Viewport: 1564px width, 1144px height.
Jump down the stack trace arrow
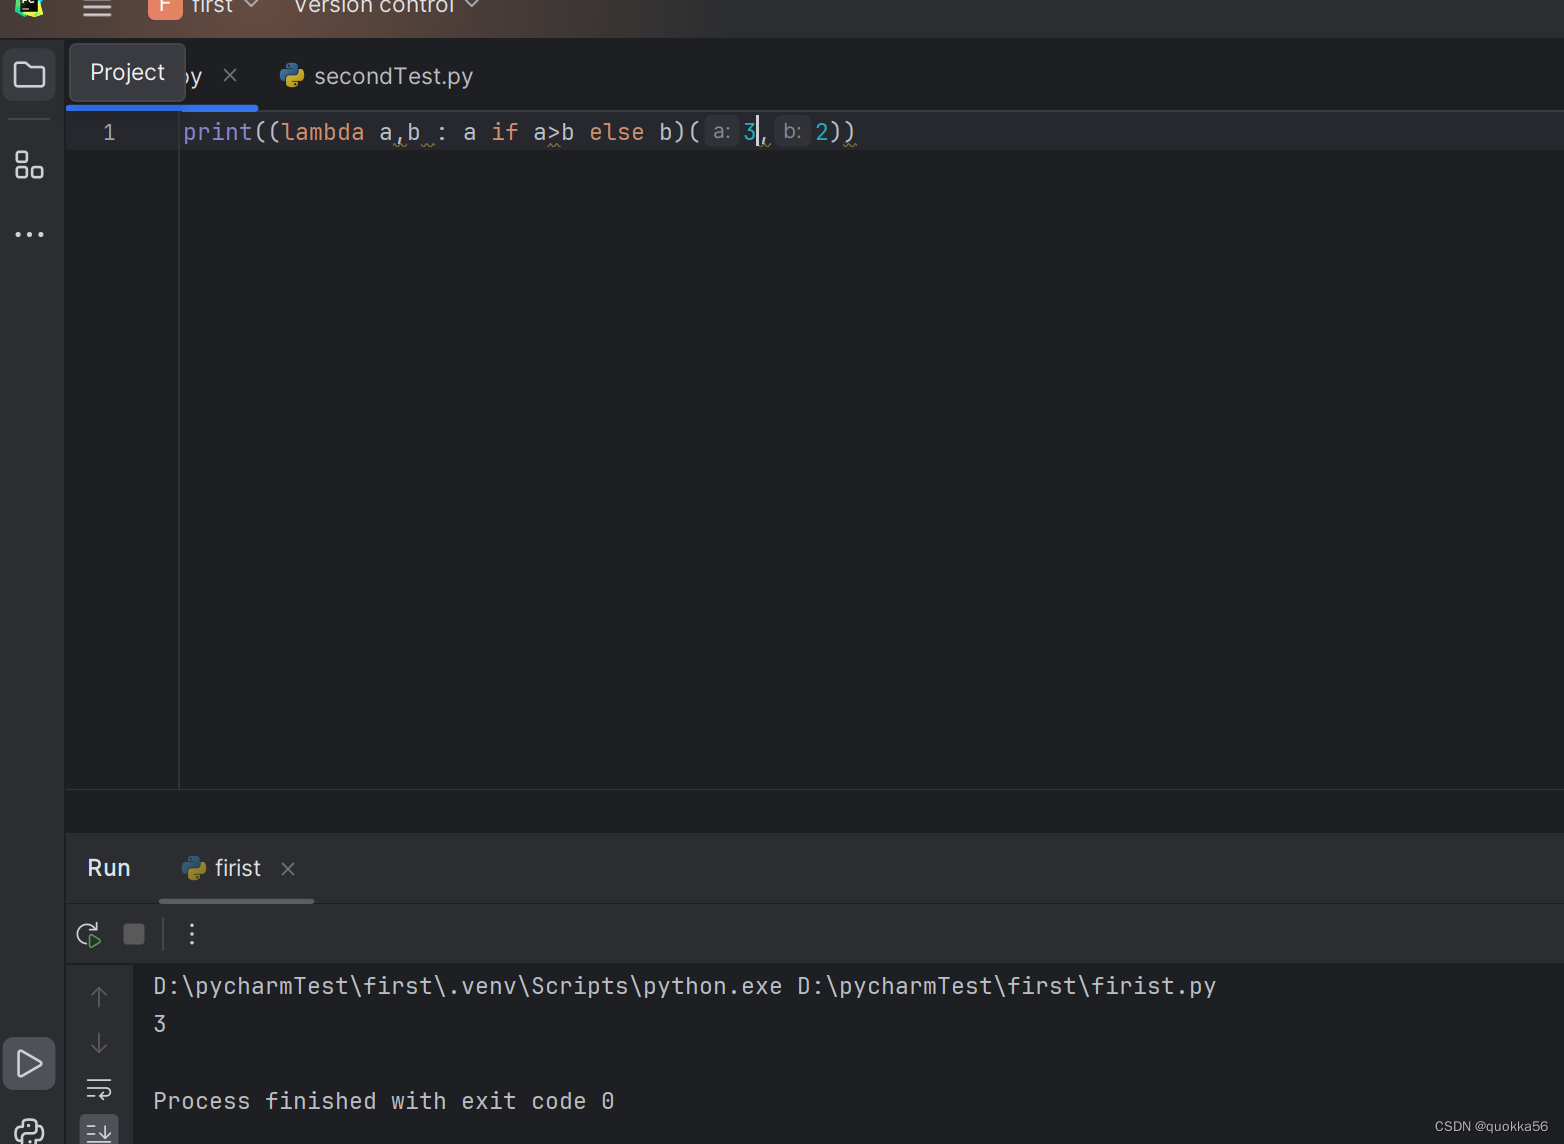coord(99,1043)
